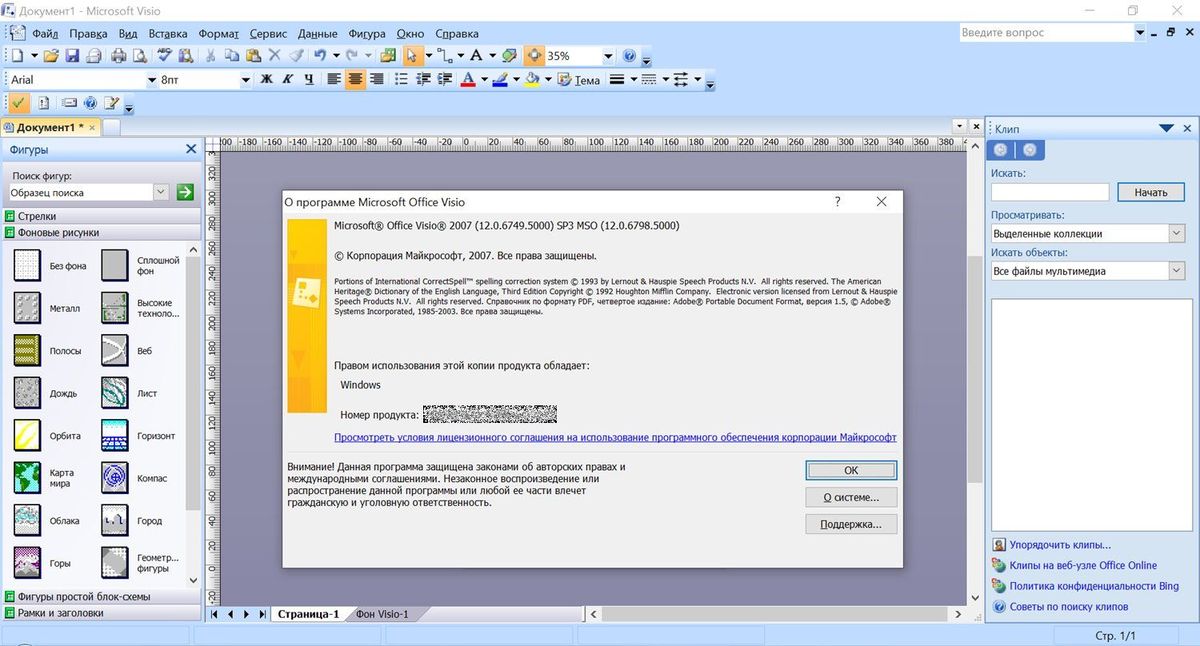Open the Правка menu
The height and width of the screenshot is (646, 1200).
(x=88, y=33)
